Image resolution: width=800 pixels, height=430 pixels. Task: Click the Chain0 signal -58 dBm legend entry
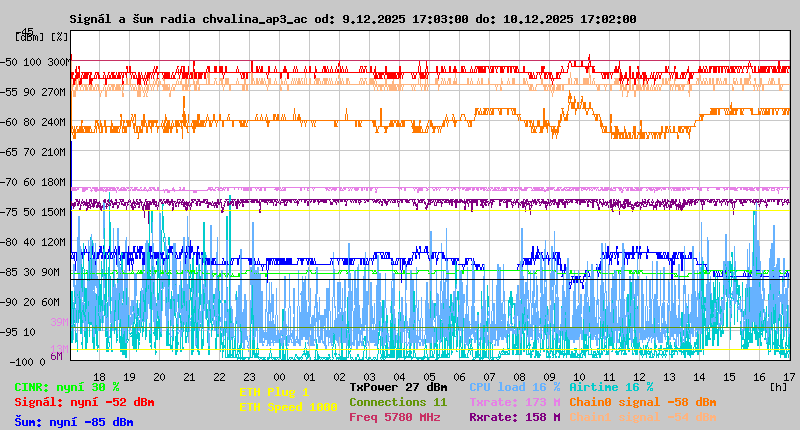point(642,402)
